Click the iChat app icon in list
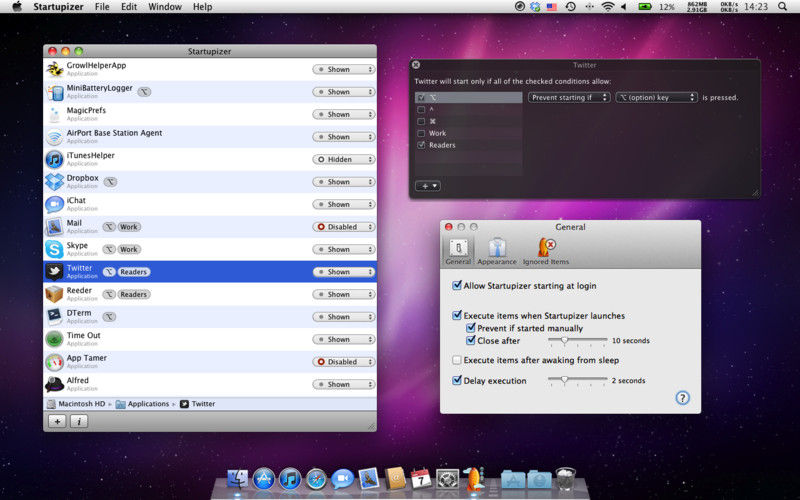This screenshot has height=500, width=800. [55, 204]
